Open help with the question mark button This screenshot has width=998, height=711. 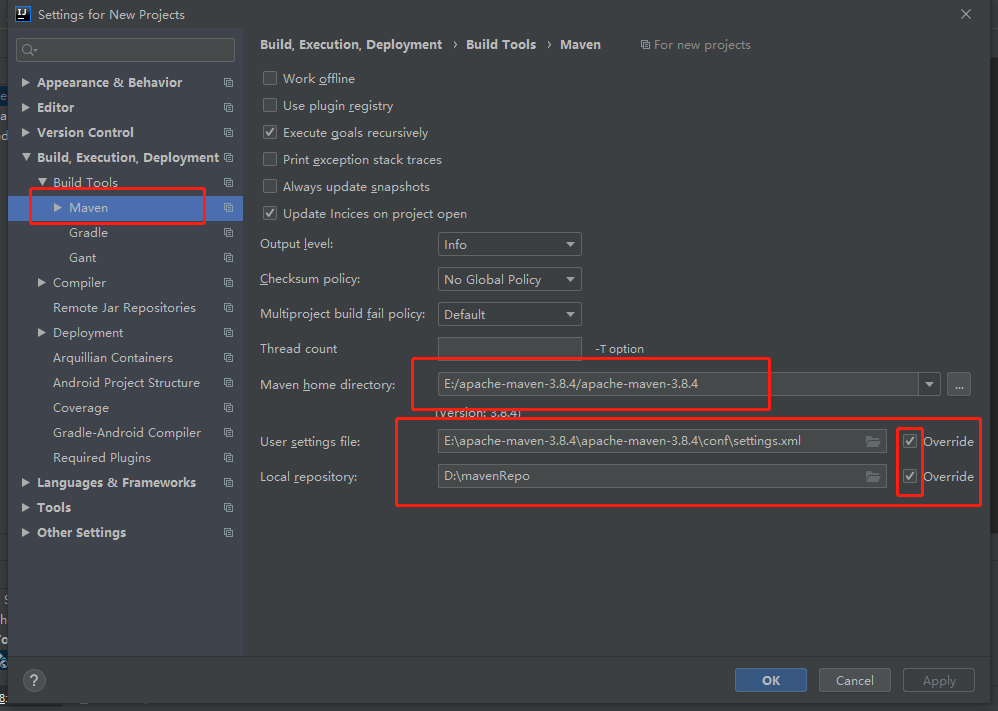34,680
